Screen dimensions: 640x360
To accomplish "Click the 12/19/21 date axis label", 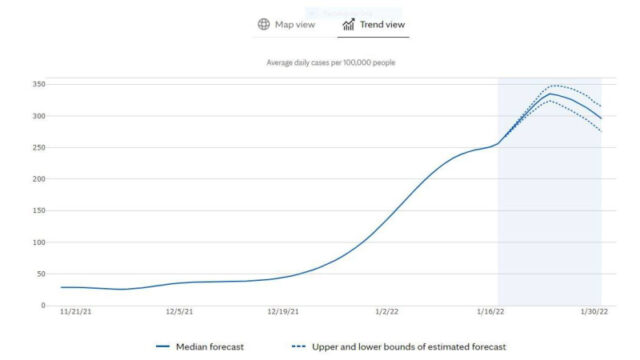I will pyautogui.click(x=283, y=312).
